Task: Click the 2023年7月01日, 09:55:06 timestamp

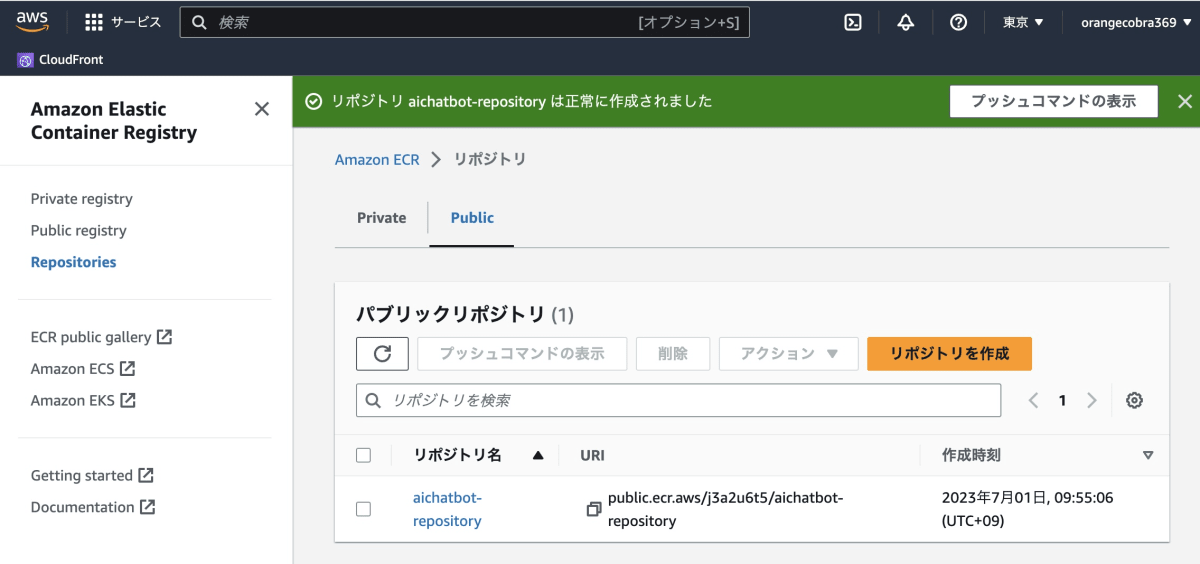Action: [1028, 509]
